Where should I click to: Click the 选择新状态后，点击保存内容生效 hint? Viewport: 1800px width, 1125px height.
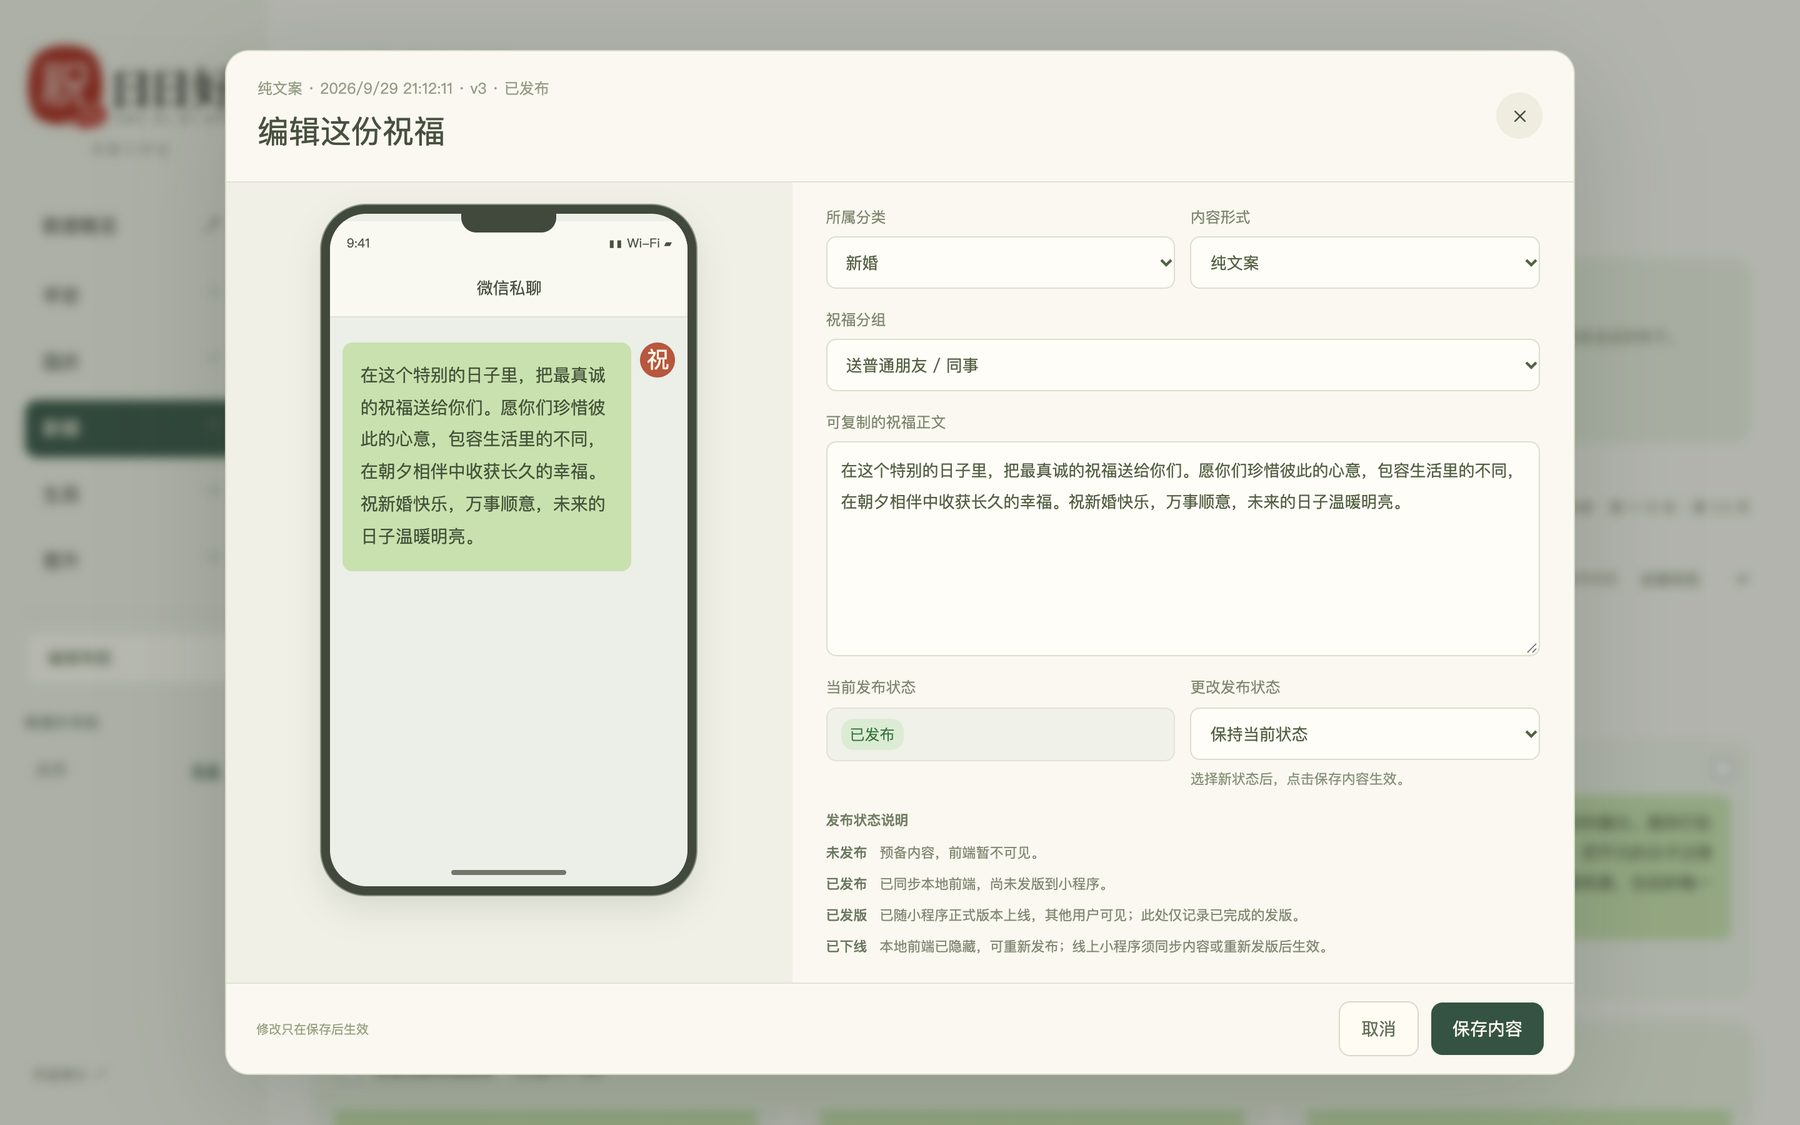pyautogui.click(x=1300, y=779)
